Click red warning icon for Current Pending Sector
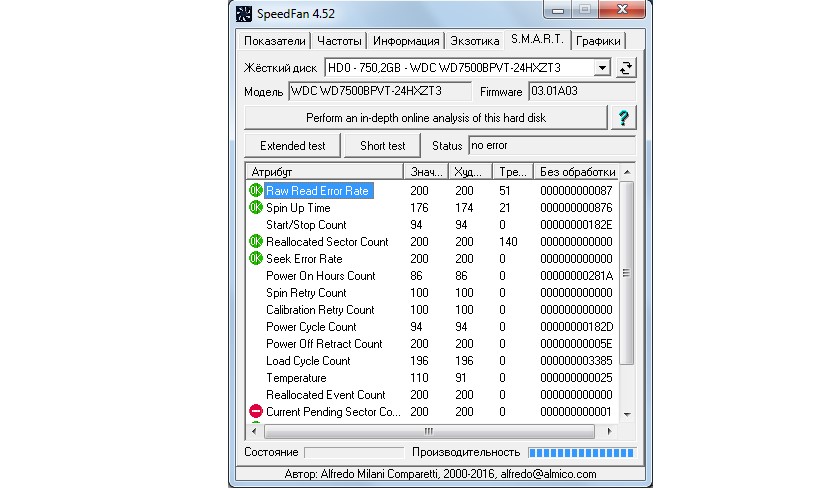830x489 pixels. pos(256,411)
